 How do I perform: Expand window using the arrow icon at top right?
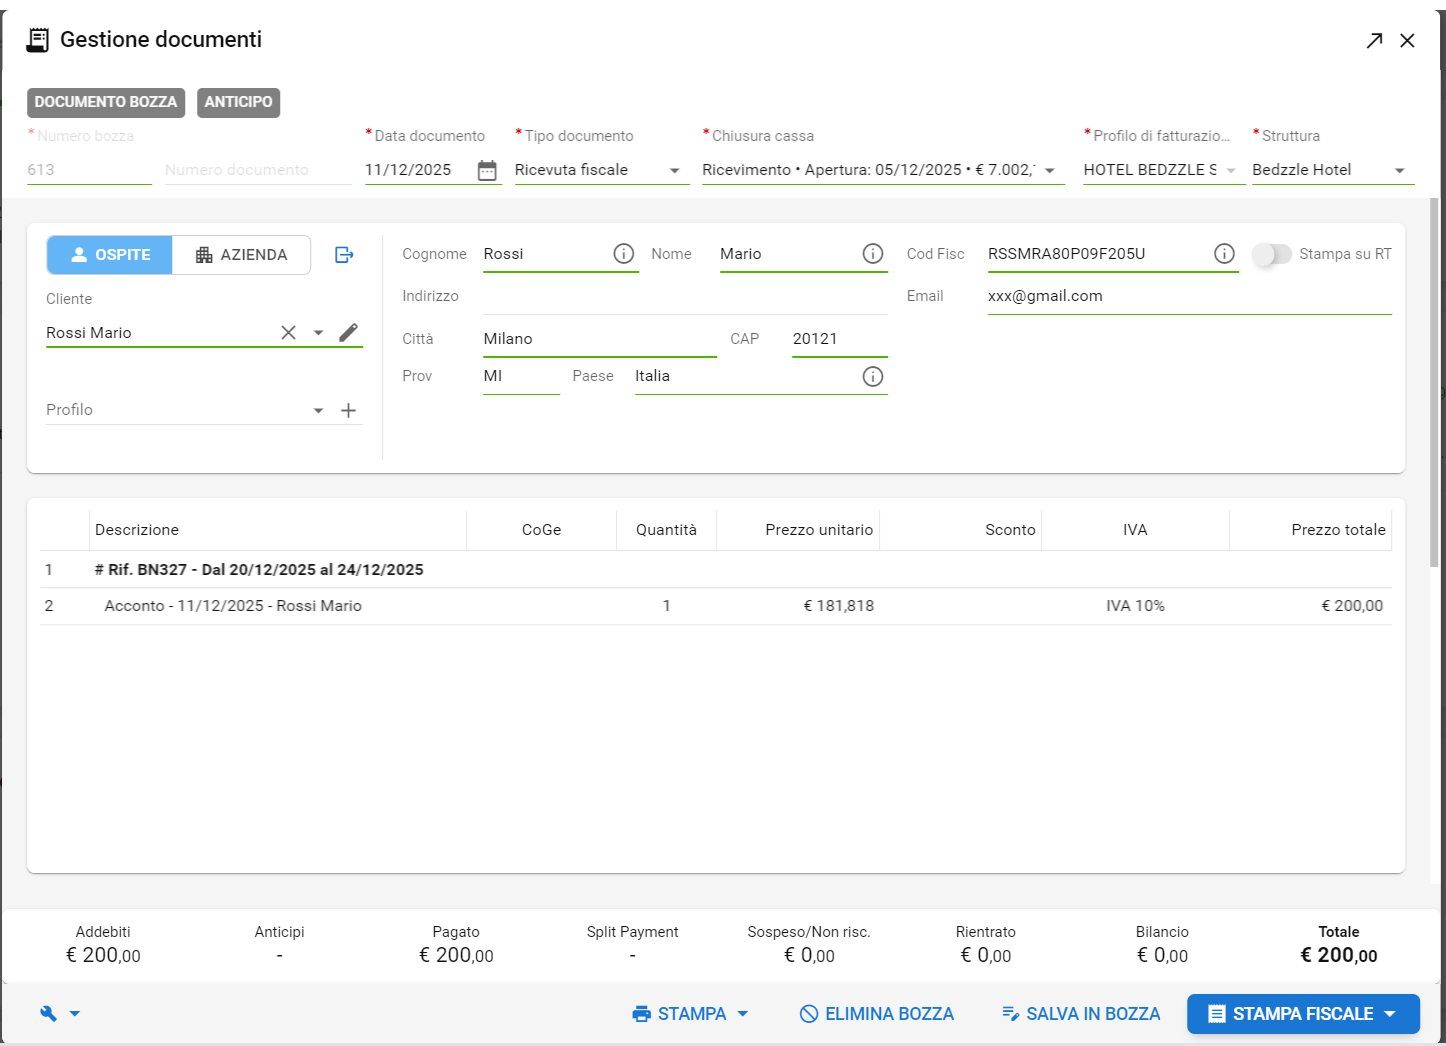click(x=1374, y=40)
